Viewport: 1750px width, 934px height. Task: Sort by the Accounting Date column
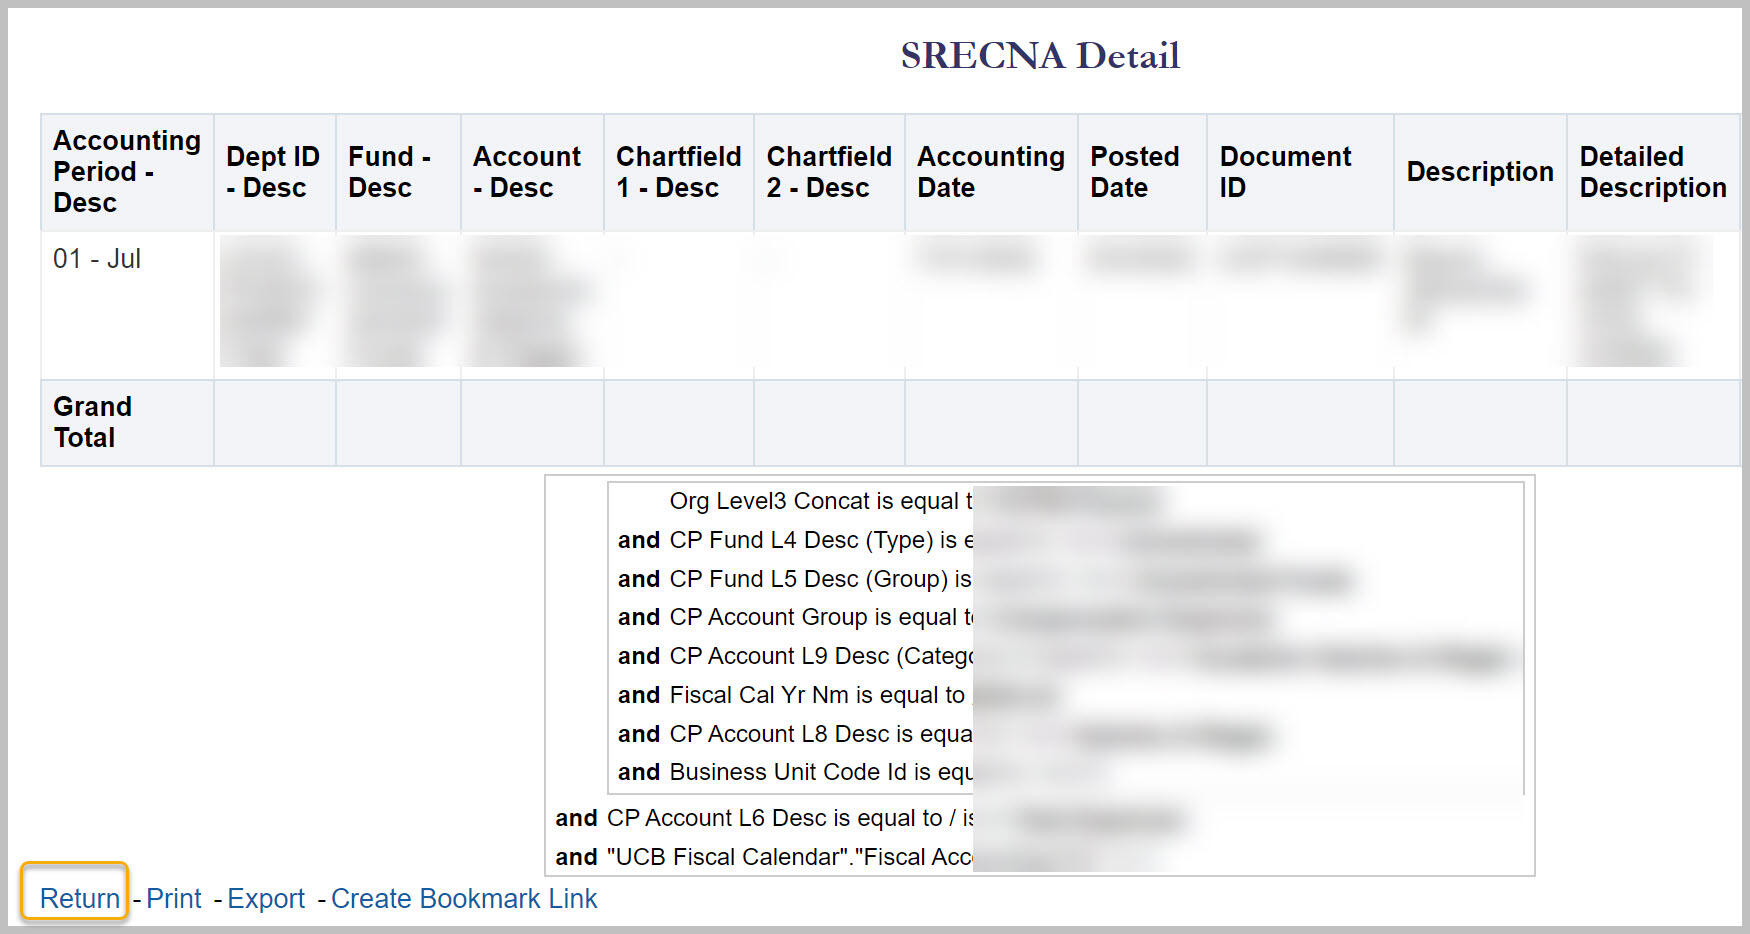click(x=989, y=171)
